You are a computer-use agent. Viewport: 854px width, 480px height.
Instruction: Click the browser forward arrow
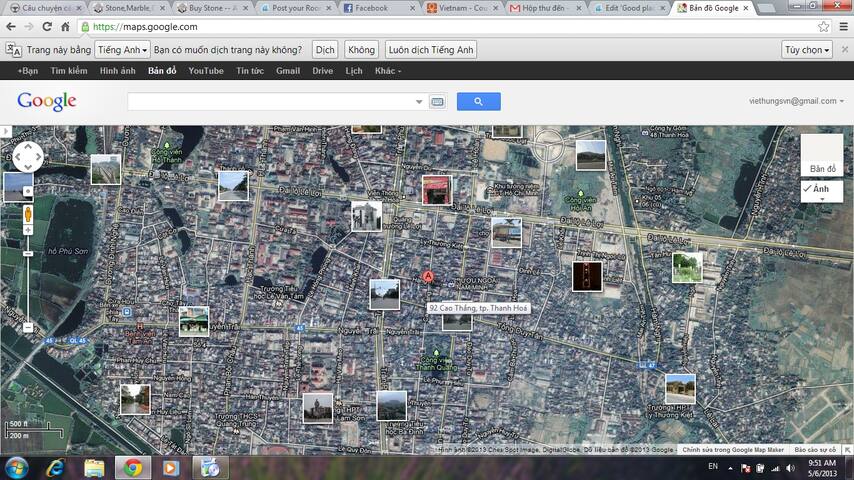point(29,27)
